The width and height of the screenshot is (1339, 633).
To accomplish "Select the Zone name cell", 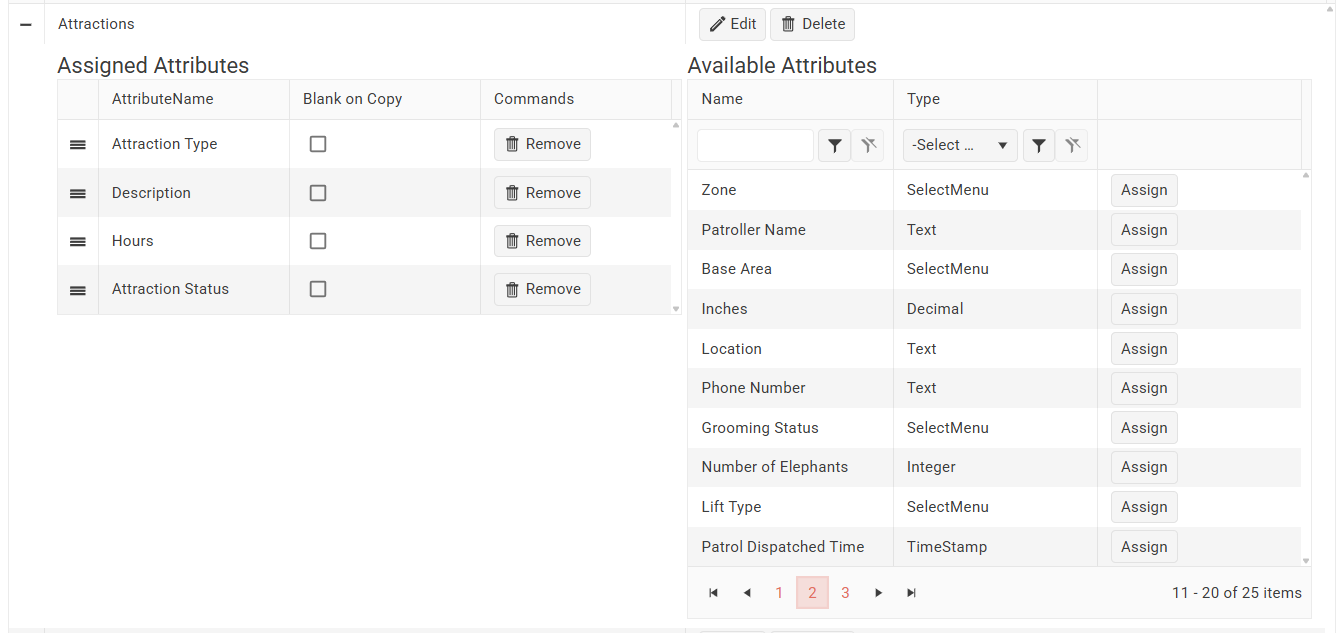I will (x=790, y=190).
